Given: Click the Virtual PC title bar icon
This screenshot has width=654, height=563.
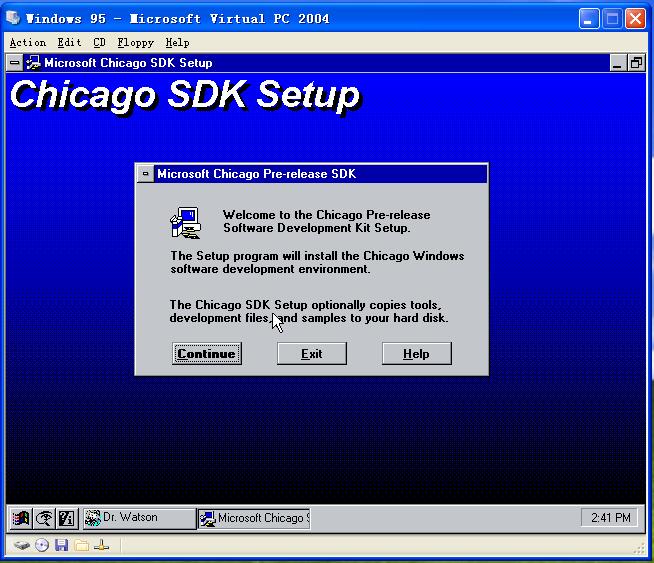Looking at the screenshot, I should tap(13, 18).
